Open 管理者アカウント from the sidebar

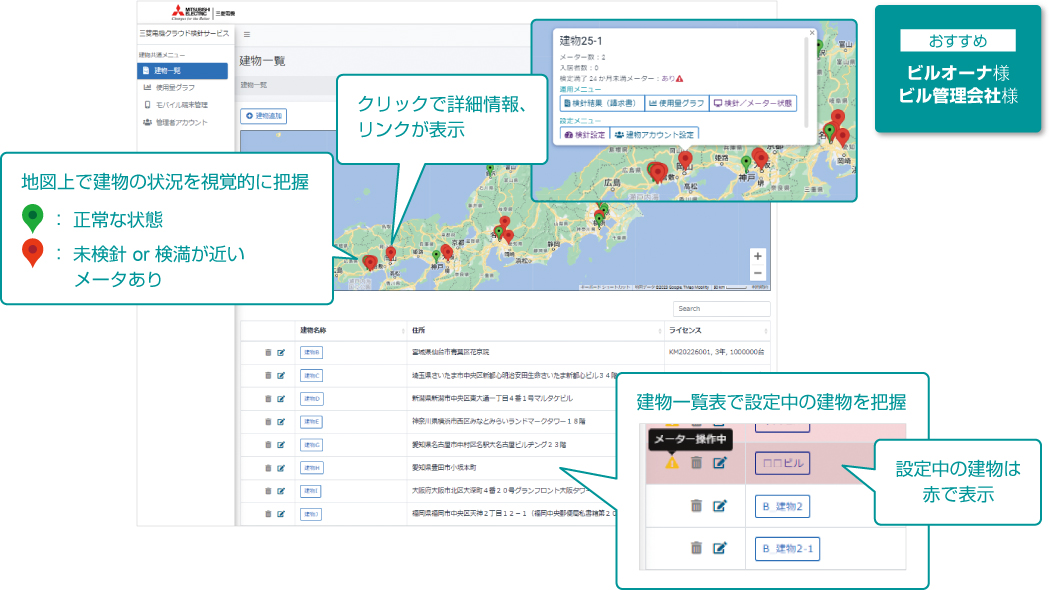click(181, 122)
